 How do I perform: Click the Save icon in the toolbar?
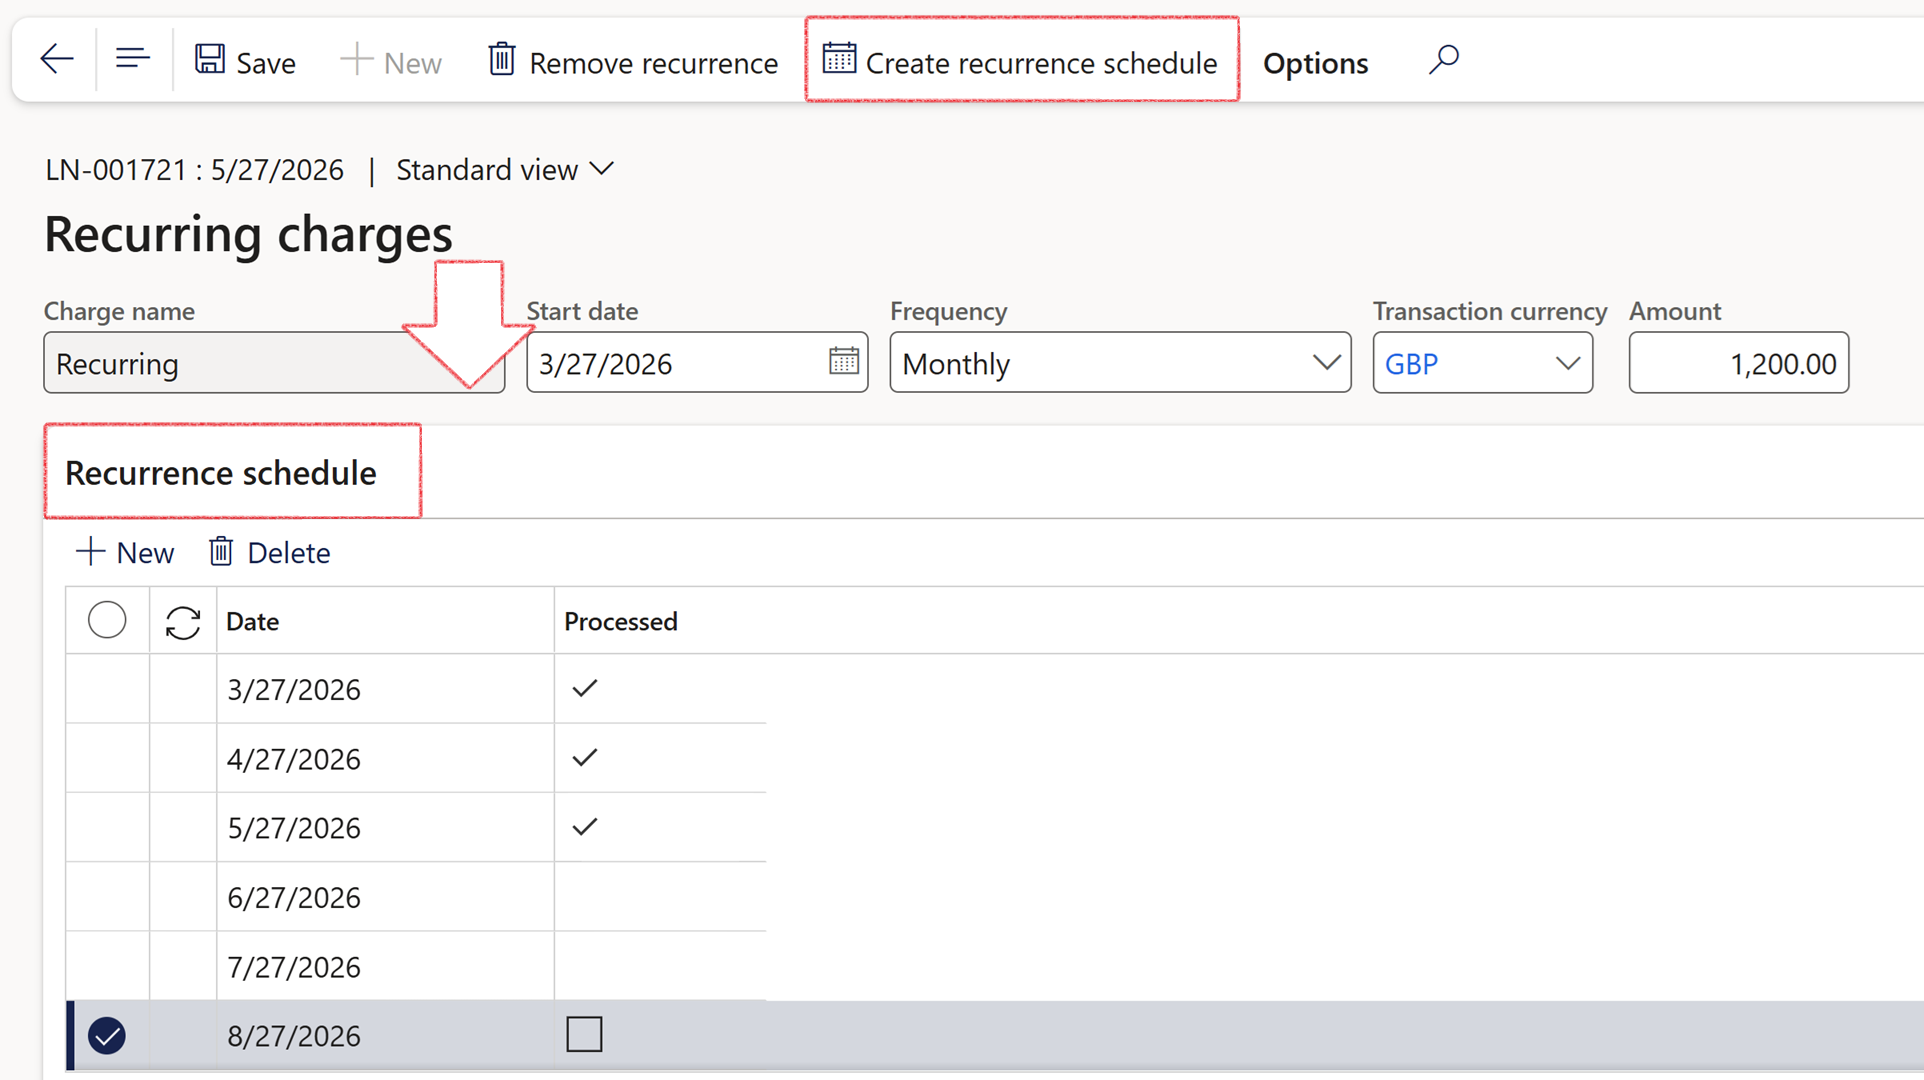[210, 60]
